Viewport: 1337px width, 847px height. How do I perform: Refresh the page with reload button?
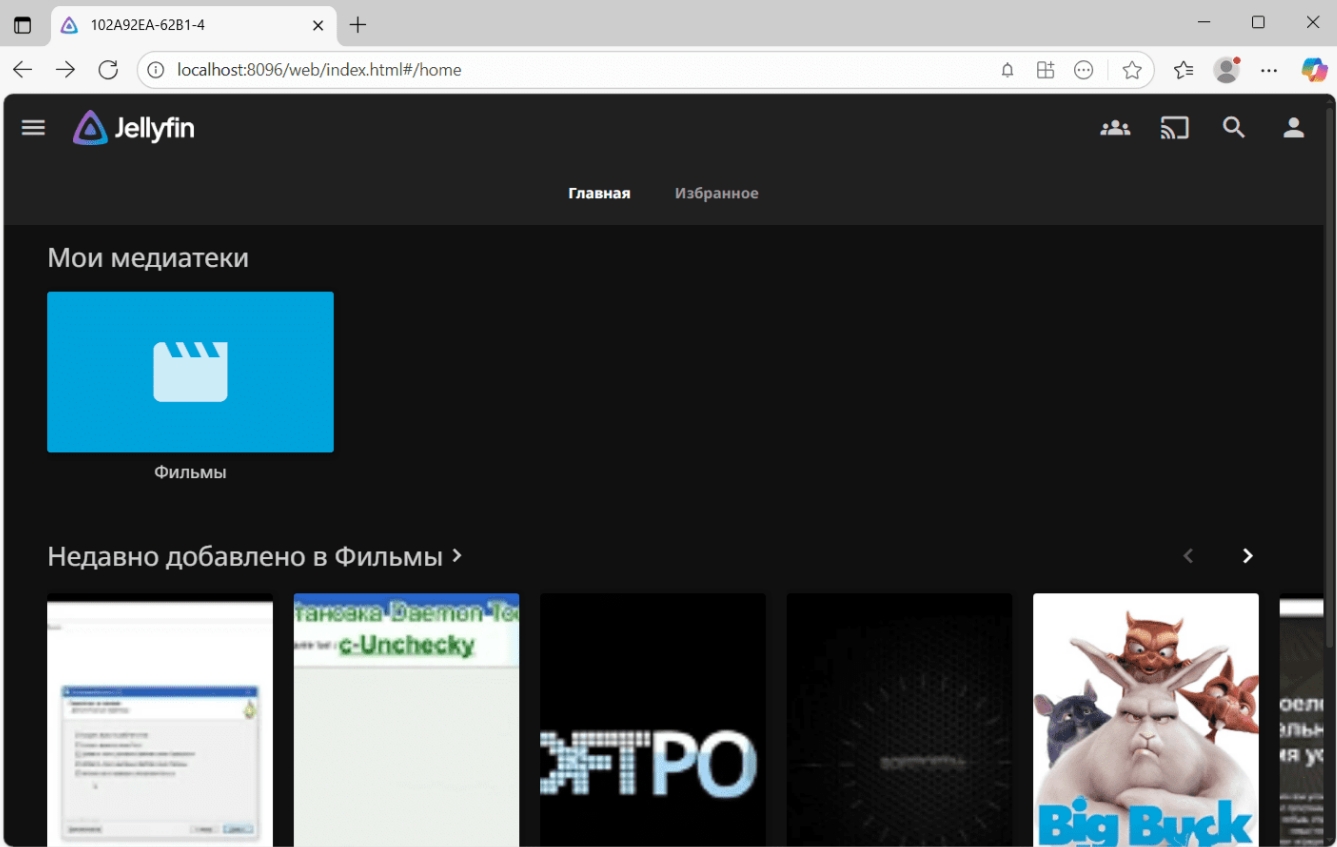[x=108, y=70]
